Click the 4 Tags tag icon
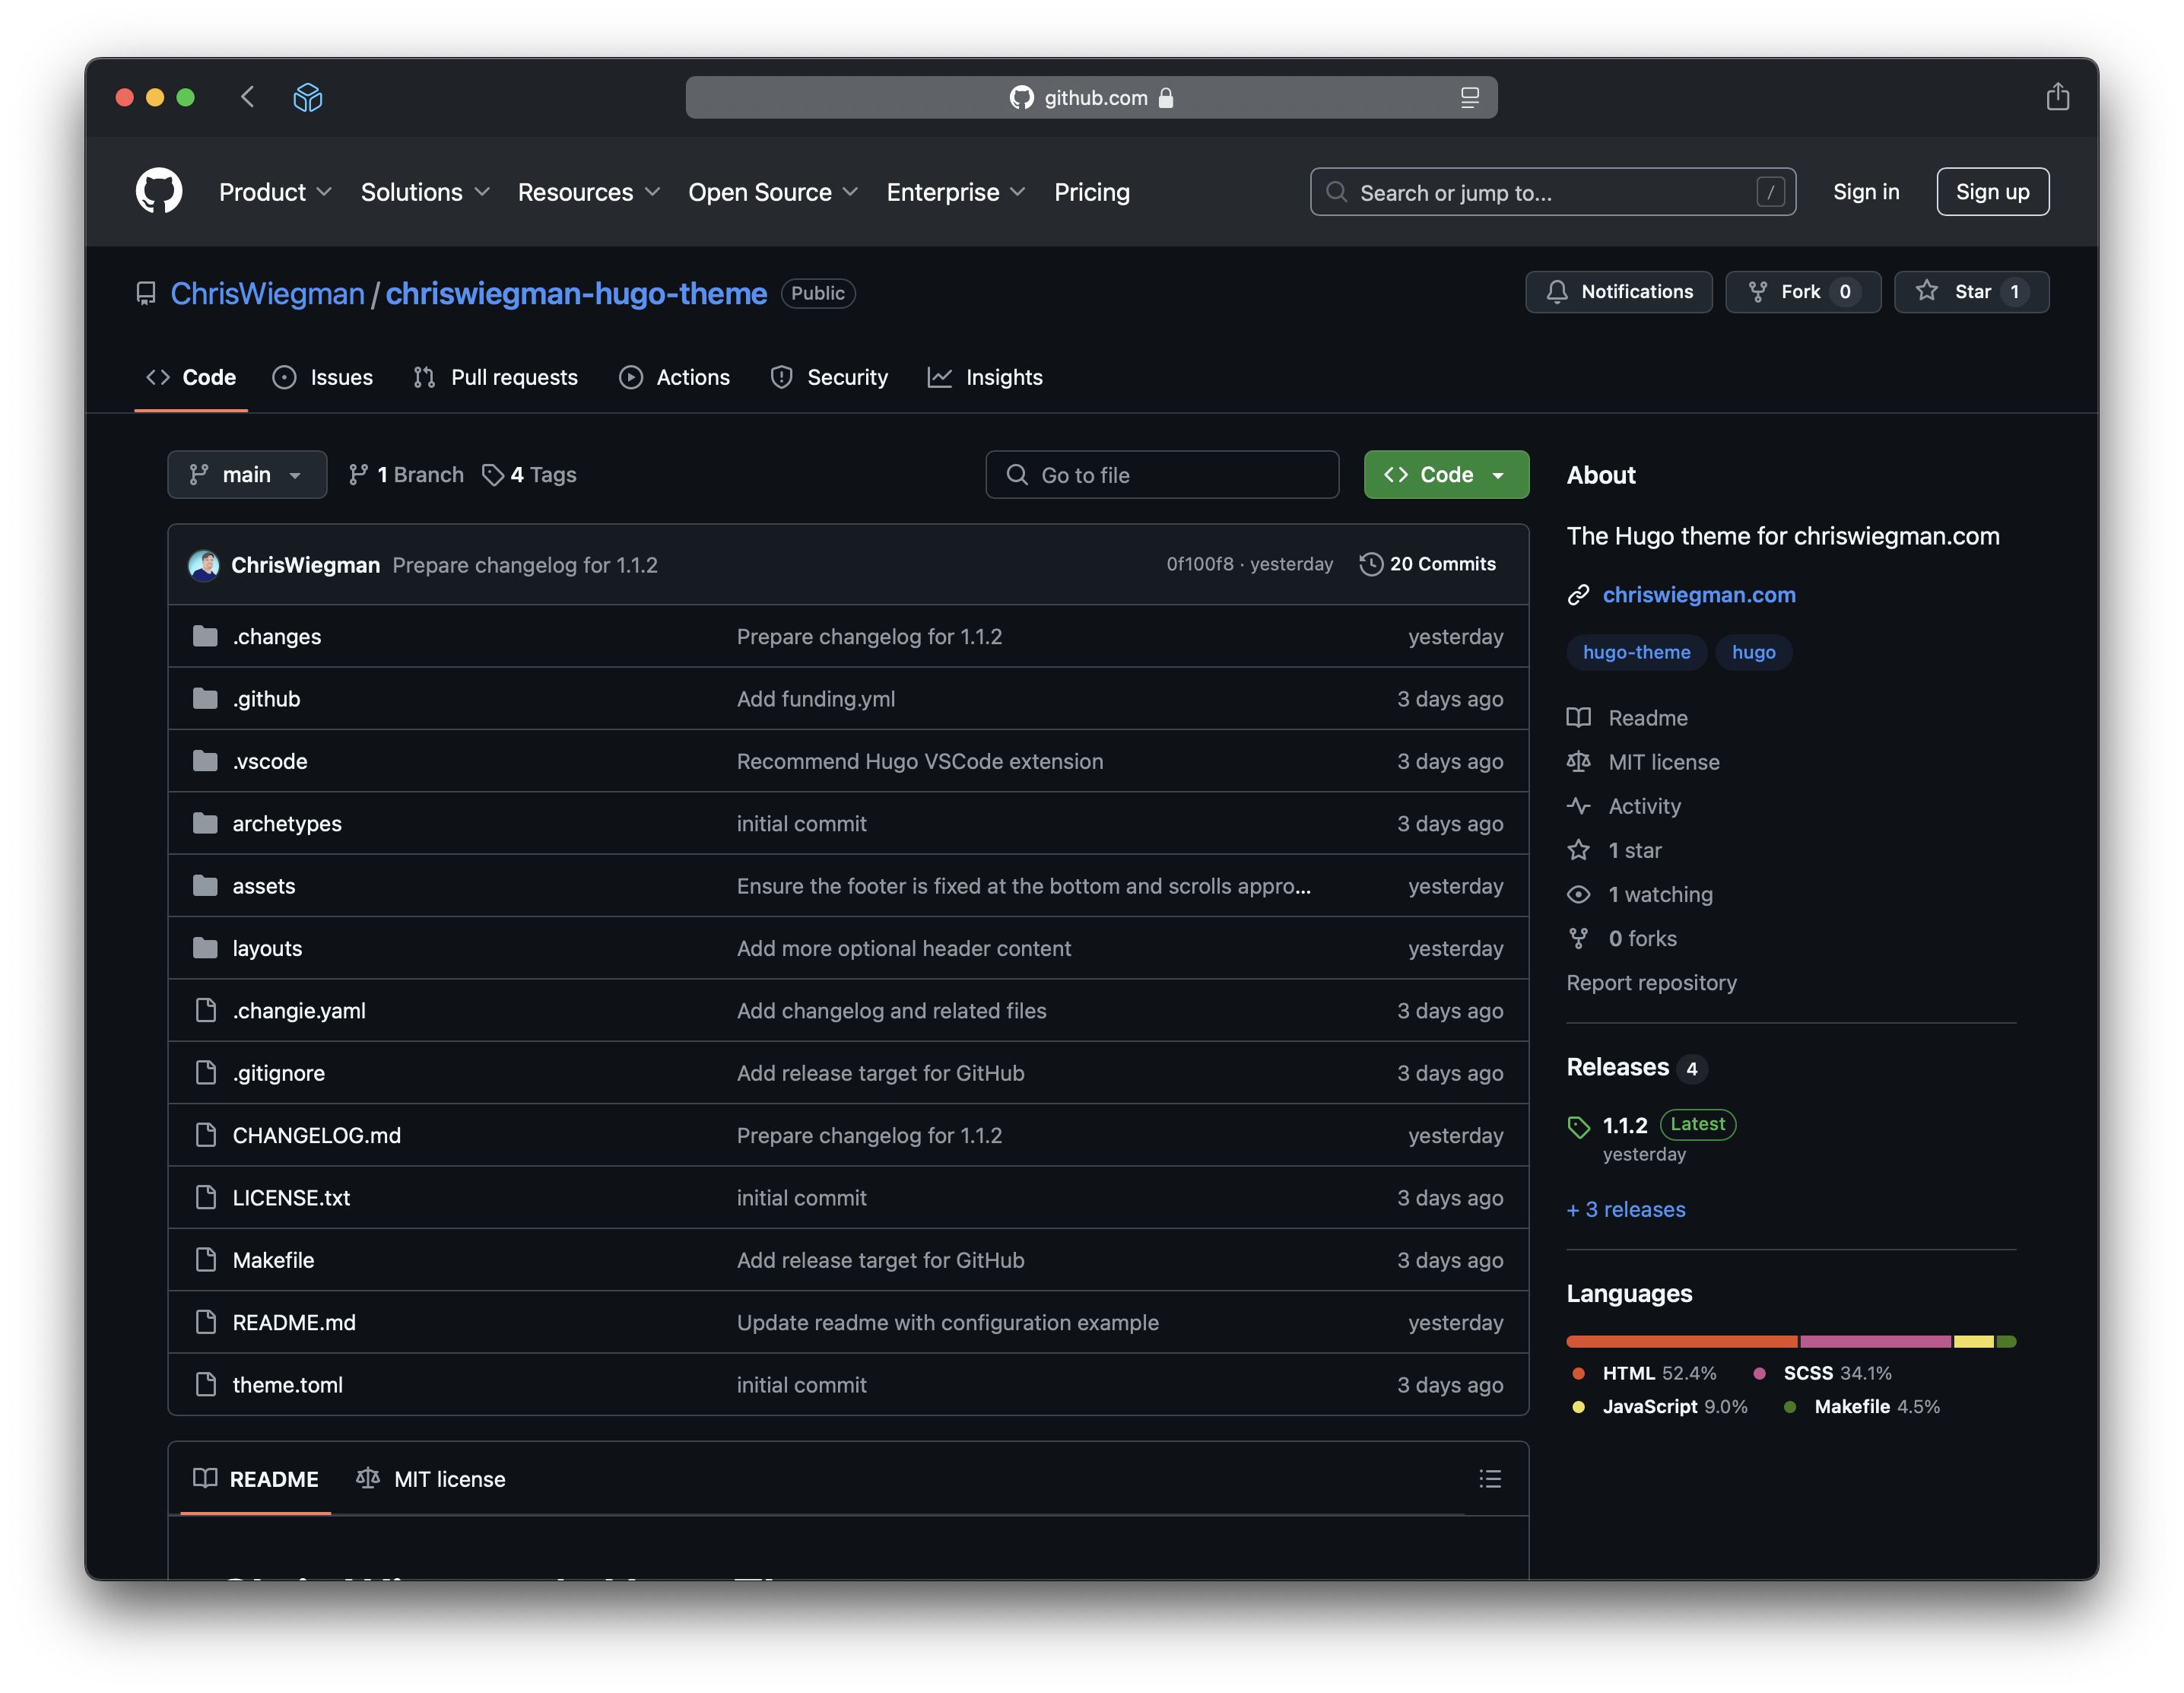 [493, 474]
